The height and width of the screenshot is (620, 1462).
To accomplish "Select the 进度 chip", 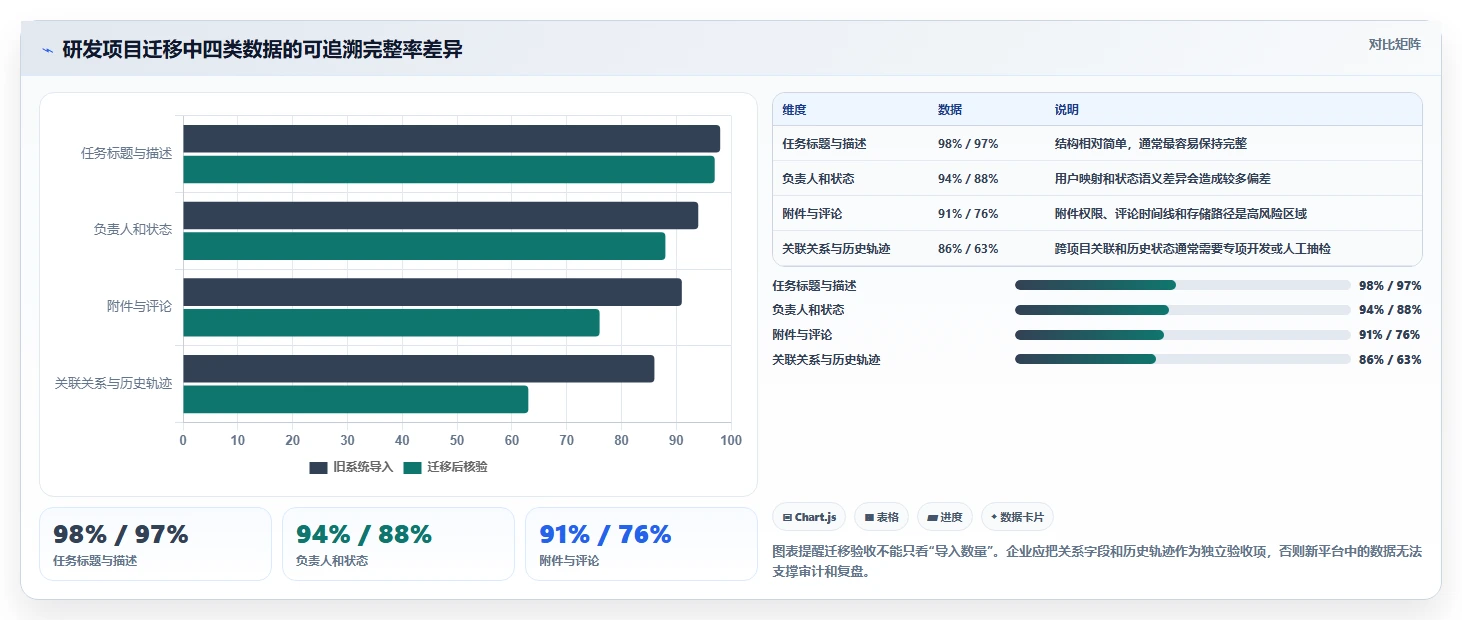I will click(x=945, y=517).
